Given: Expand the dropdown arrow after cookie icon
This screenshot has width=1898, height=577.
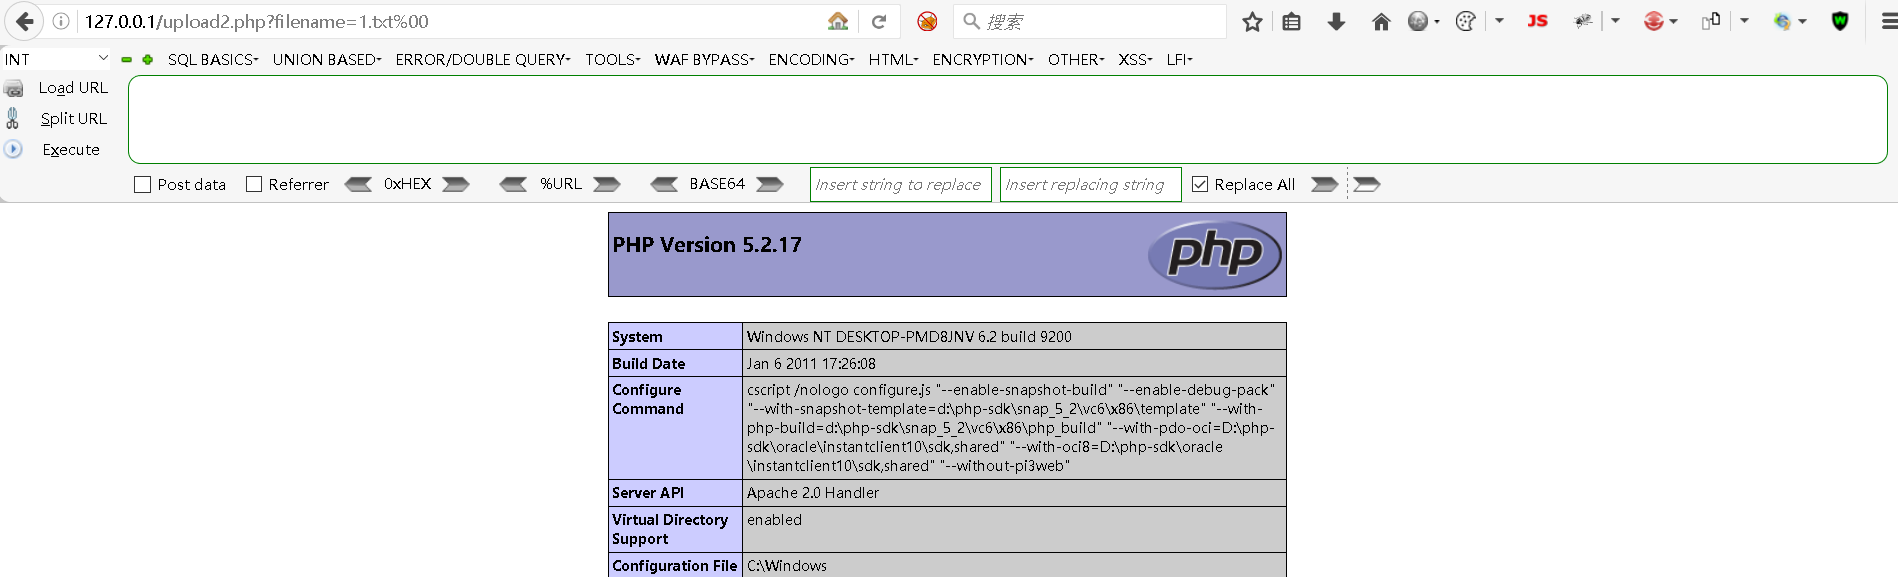Looking at the screenshot, I should point(1499,21).
